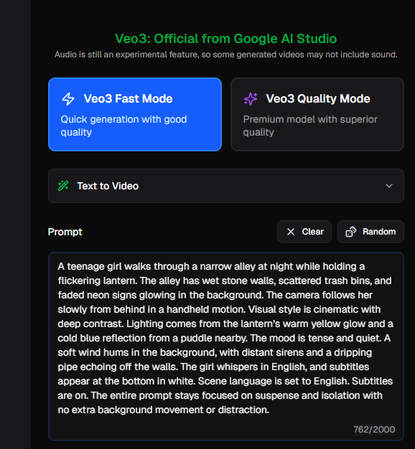
Task: Click 'Quick generation with good quality' description
Action: click(124, 126)
